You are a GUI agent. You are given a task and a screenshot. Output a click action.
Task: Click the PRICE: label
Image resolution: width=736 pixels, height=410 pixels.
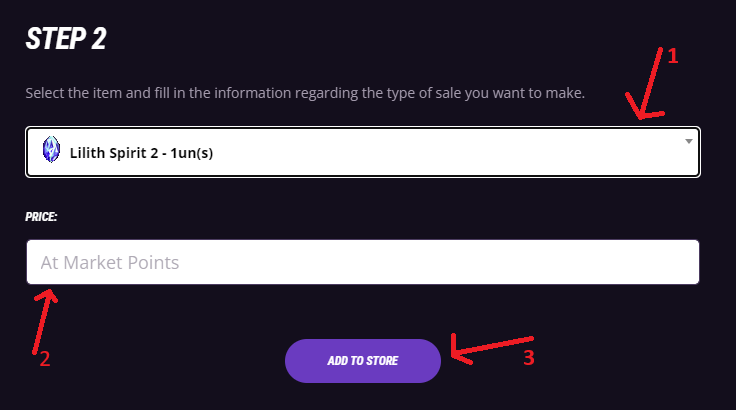pos(41,217)
